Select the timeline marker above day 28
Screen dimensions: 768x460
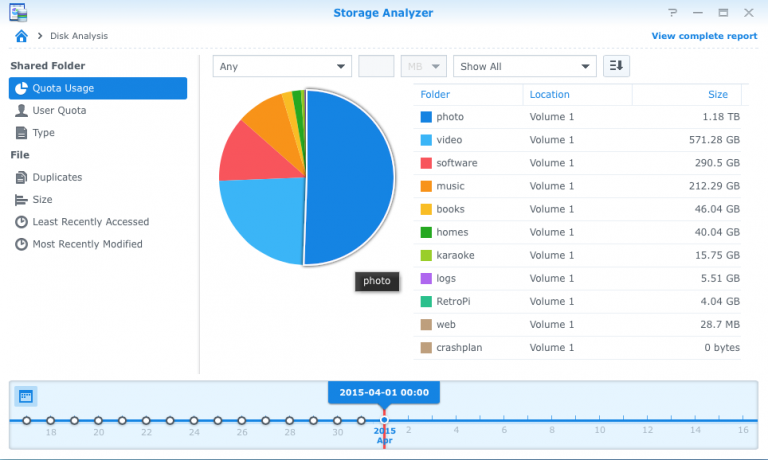pos(289,420)
